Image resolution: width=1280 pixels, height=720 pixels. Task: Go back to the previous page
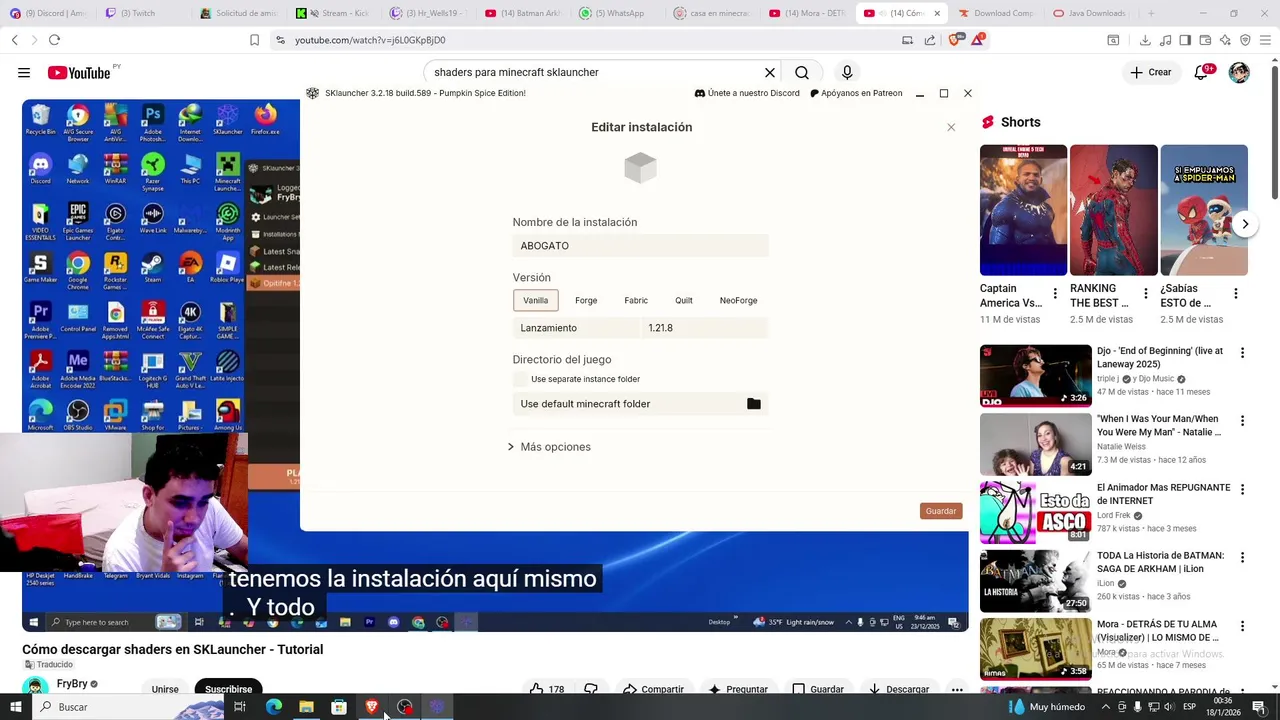click(x=14, y=40)
